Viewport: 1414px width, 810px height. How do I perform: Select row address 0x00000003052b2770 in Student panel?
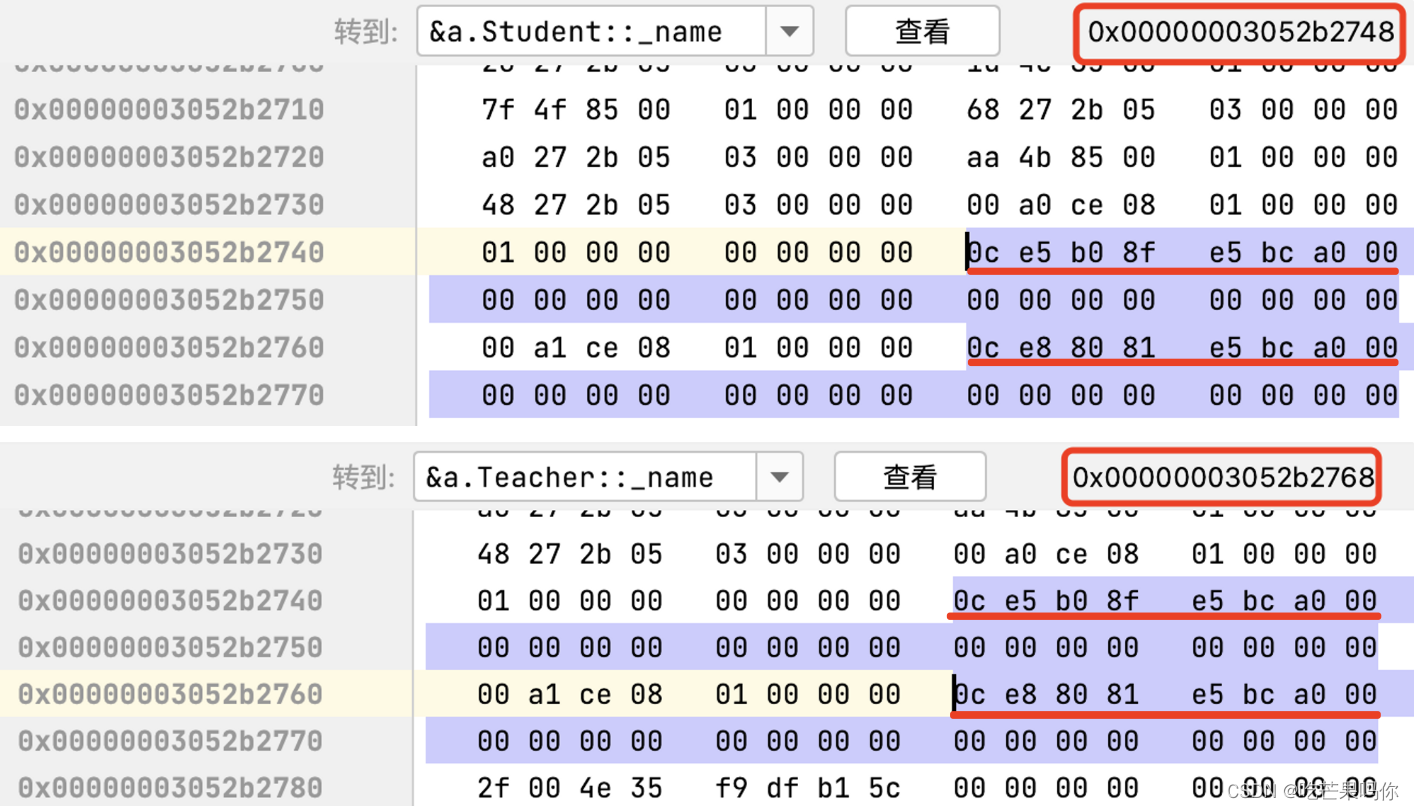(169, 395)
